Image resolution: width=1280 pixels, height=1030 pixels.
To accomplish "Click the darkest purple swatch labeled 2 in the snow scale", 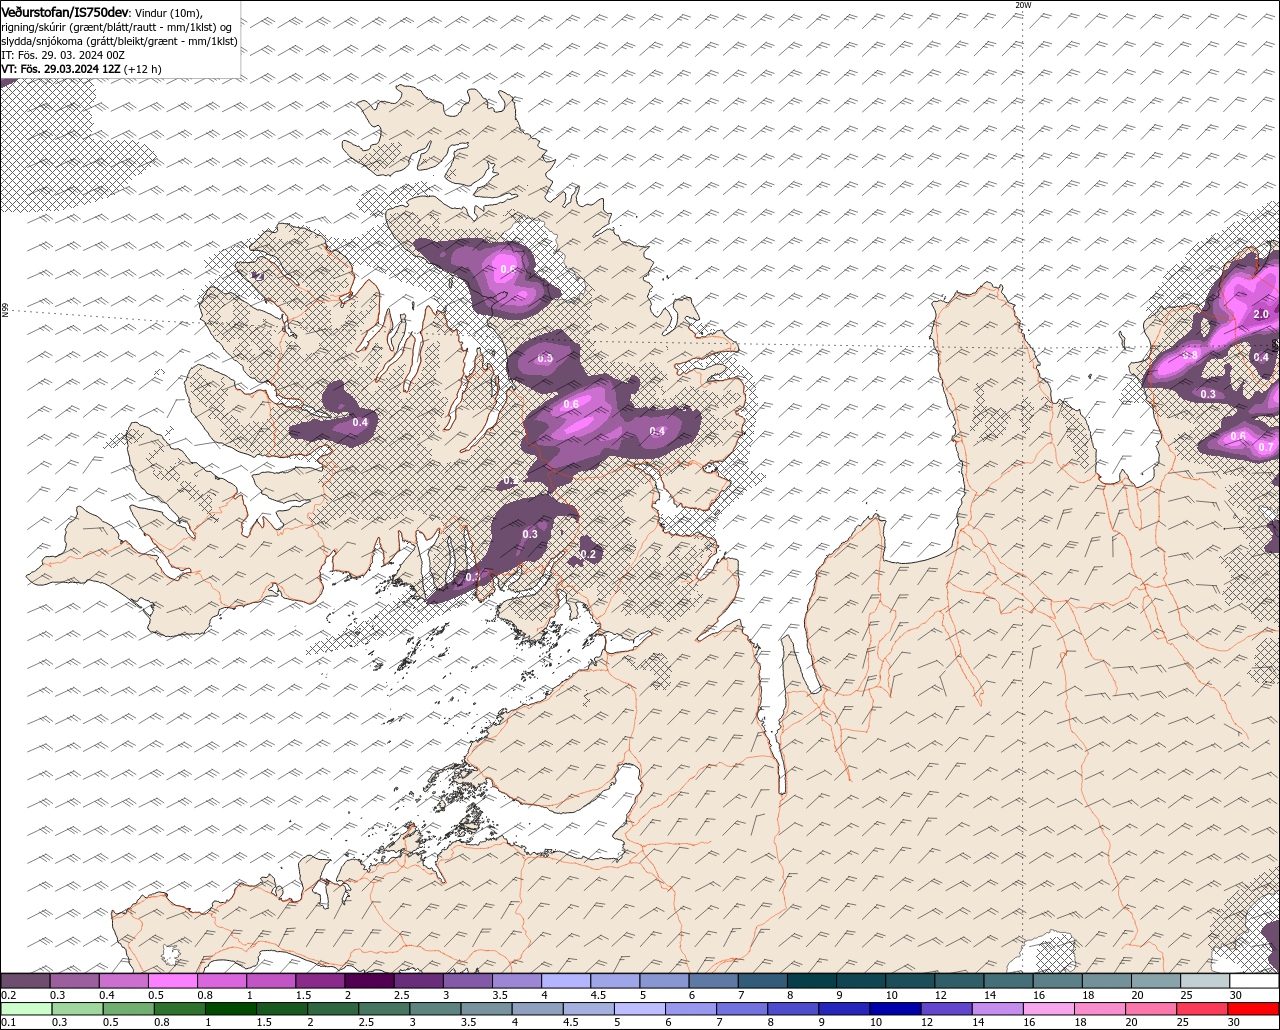I will coord(369,981).
